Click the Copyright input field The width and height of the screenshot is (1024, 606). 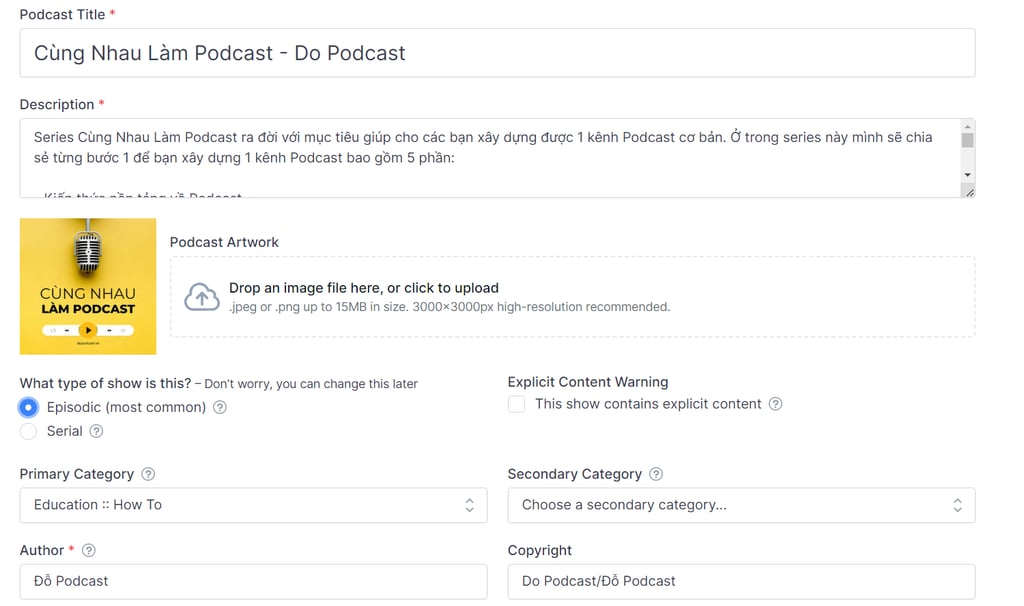tap(741, 581)
